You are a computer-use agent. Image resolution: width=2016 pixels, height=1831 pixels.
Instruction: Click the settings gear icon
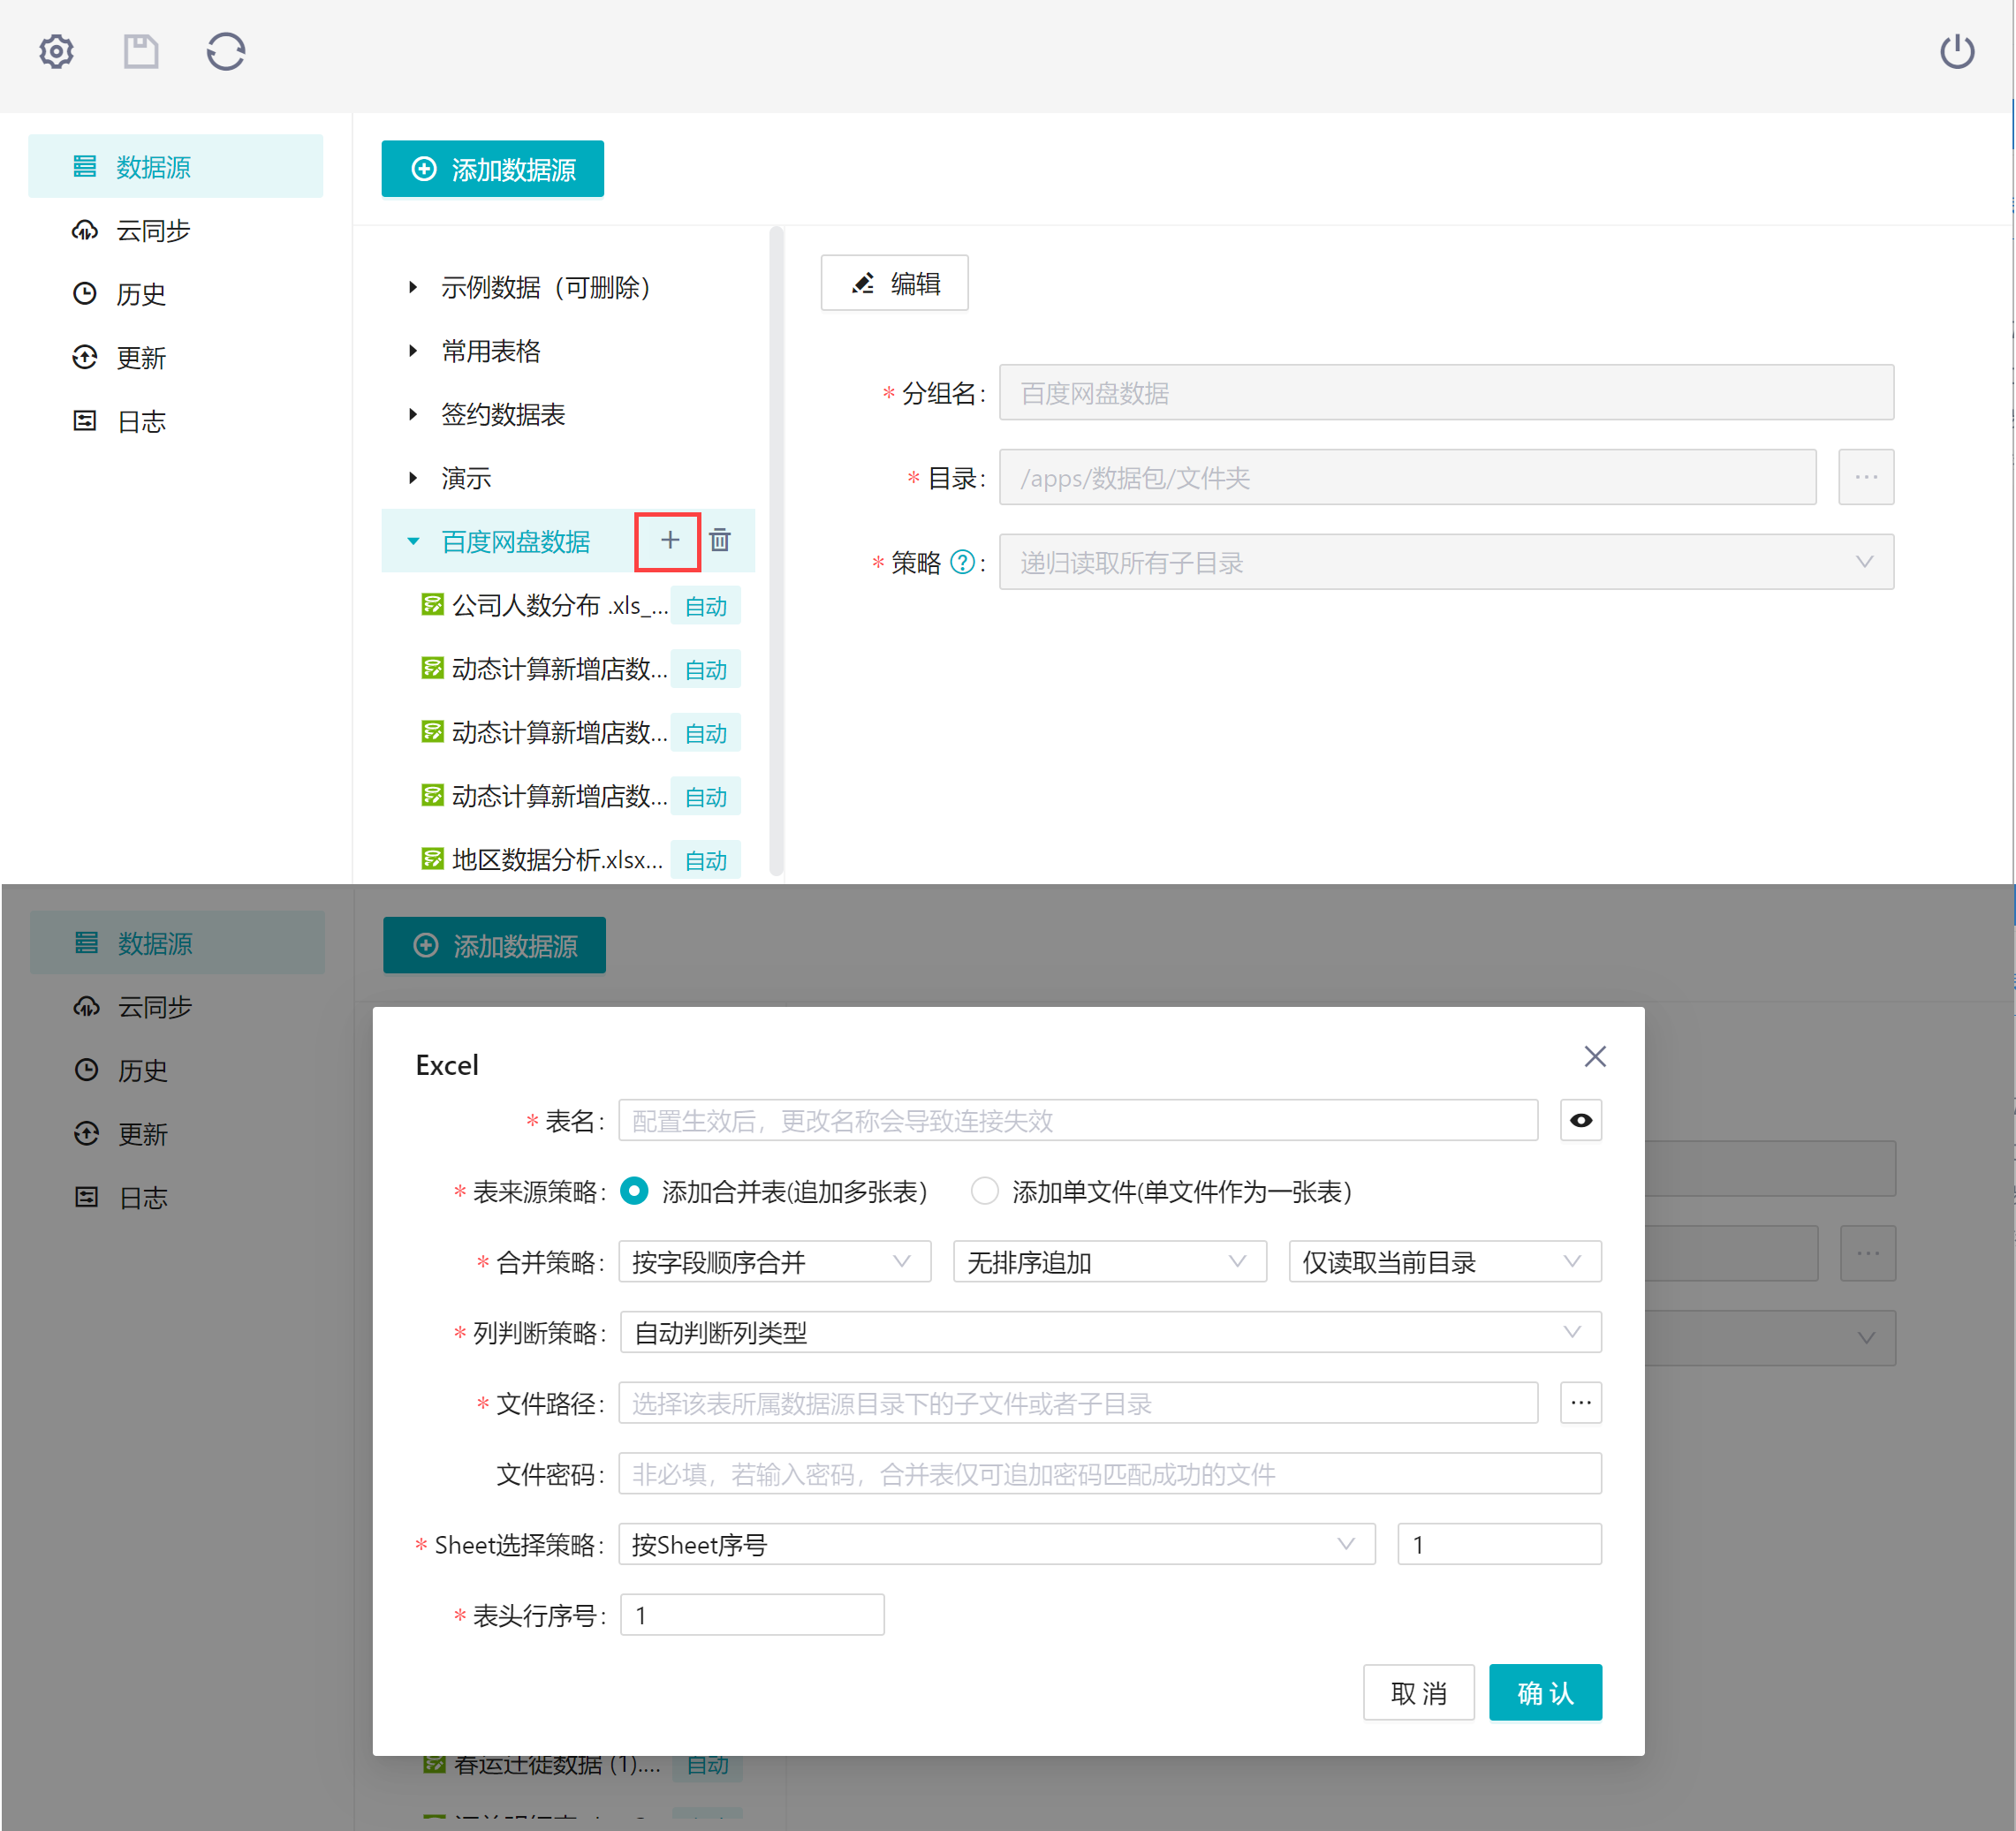[x=56, y=51]
